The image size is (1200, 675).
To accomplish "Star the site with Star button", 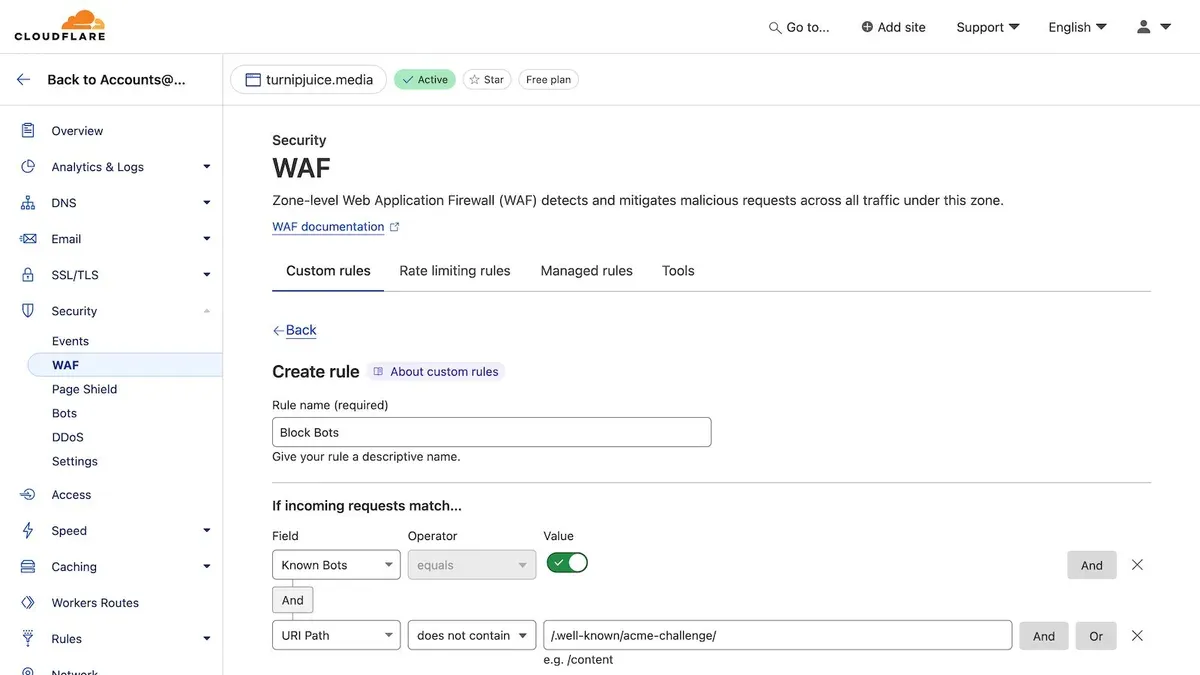I will [487, 80].
